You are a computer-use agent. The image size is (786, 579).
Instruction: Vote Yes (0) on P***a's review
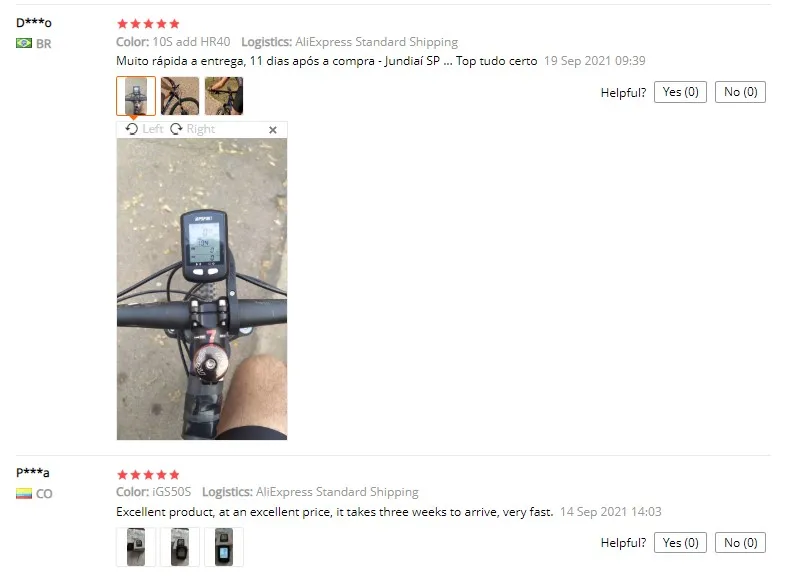point(680,543)
